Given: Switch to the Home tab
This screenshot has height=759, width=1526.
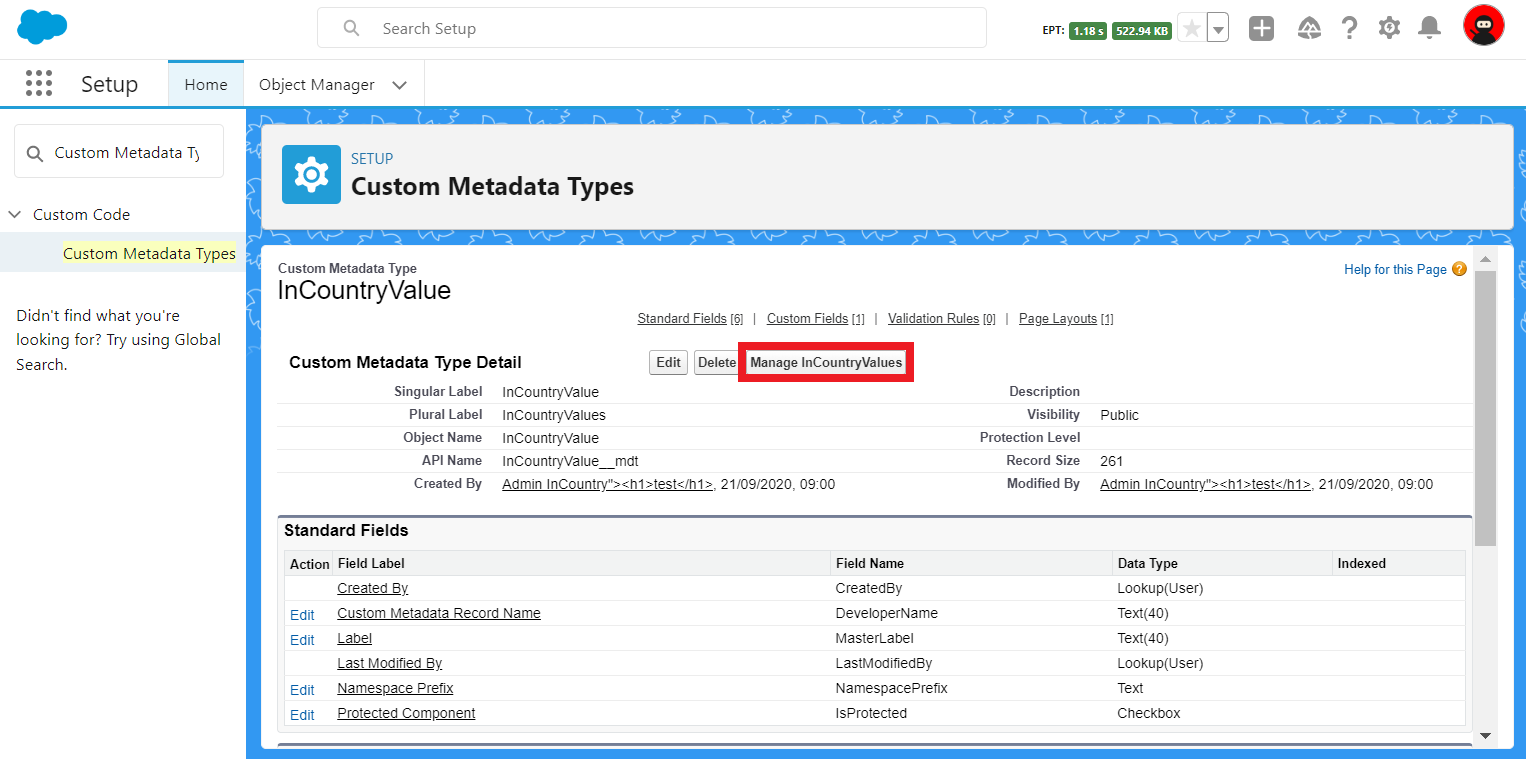Looking at the screenshot, I should coord(205,84).
